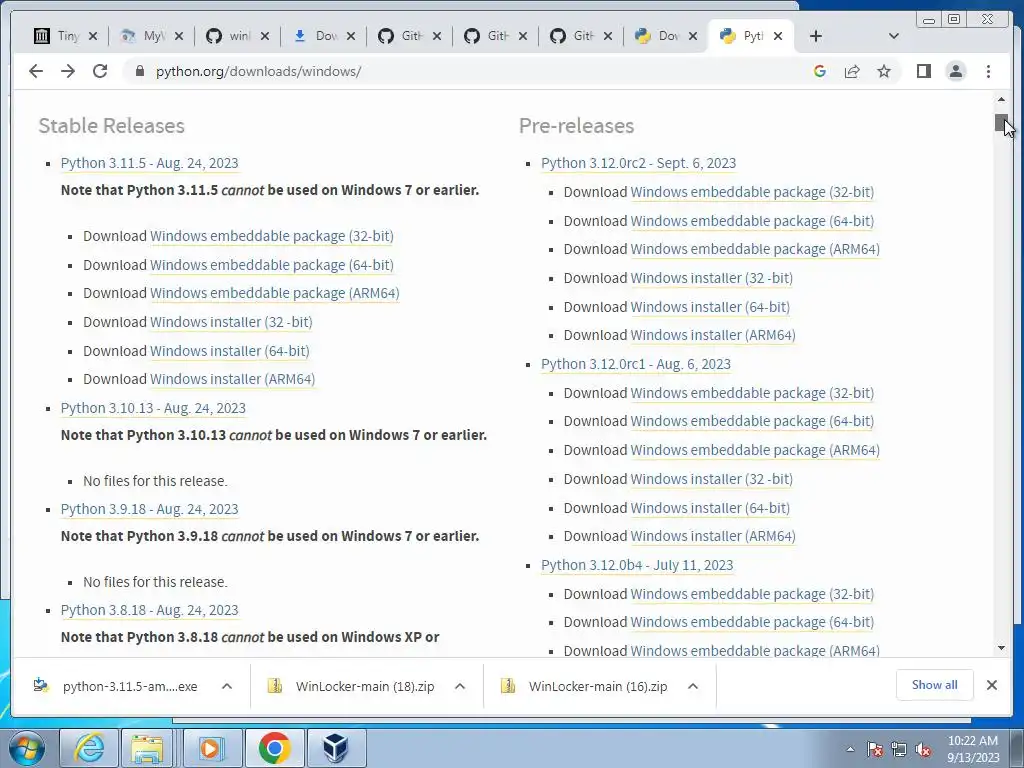Click the Google icon in address bar

[820, 71]
